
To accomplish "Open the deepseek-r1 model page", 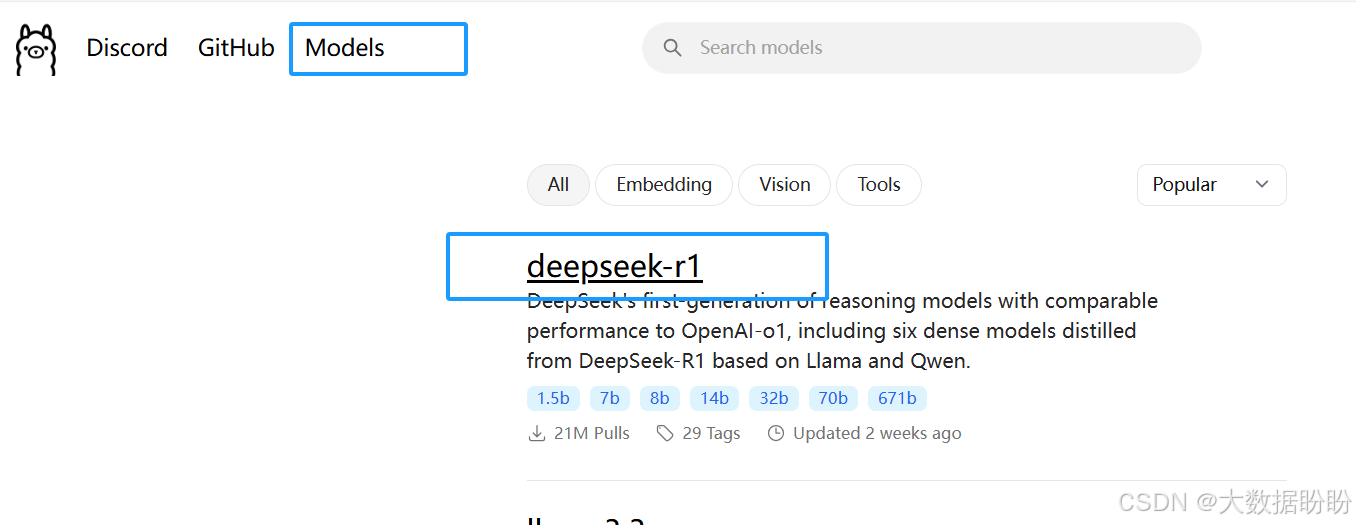I will pos(615,266).
